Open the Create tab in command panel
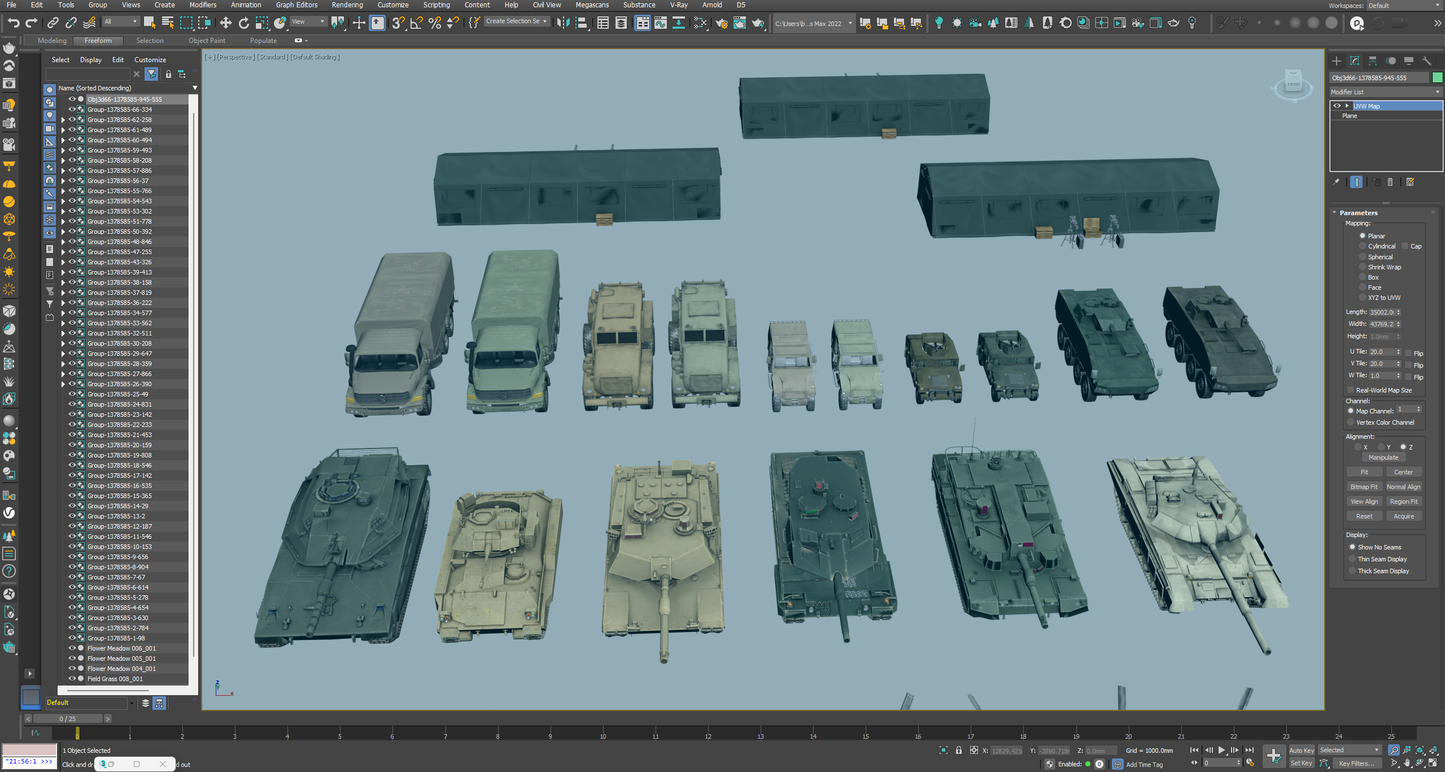The width and height of the screenshot is (1445, 772). (1337, 61)
